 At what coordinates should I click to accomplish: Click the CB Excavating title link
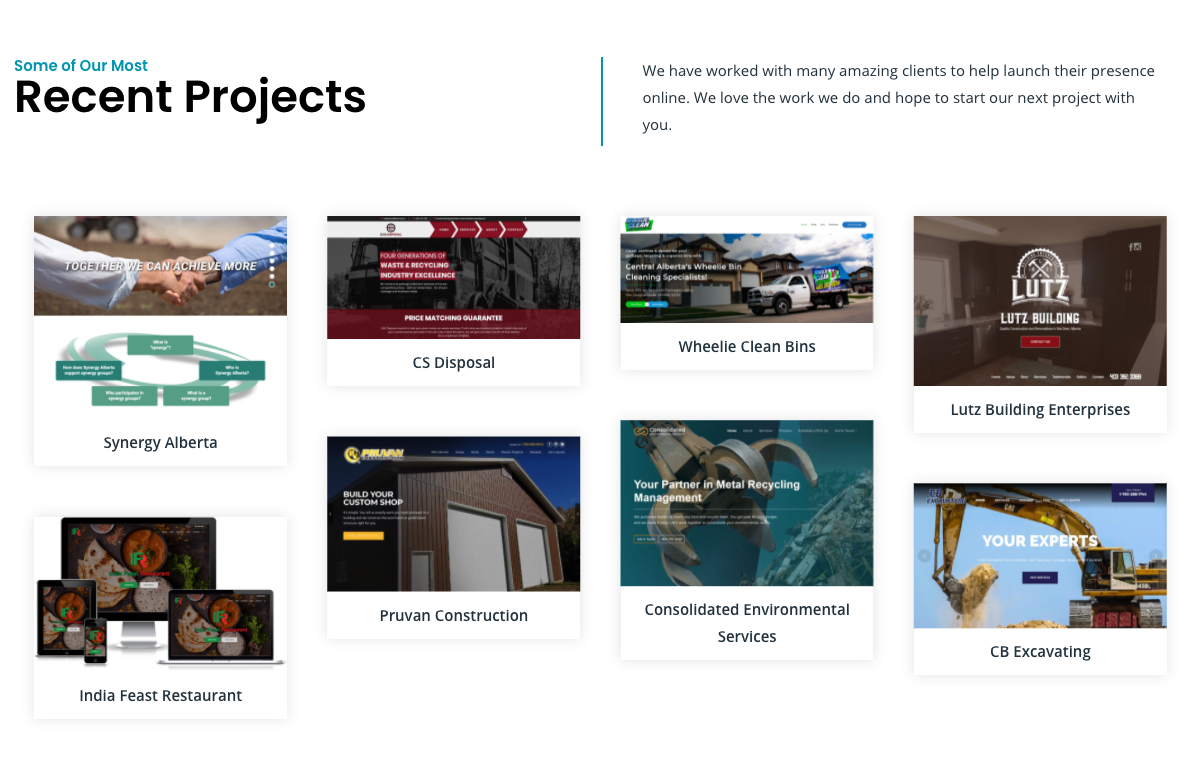(x=1040, y=651)
